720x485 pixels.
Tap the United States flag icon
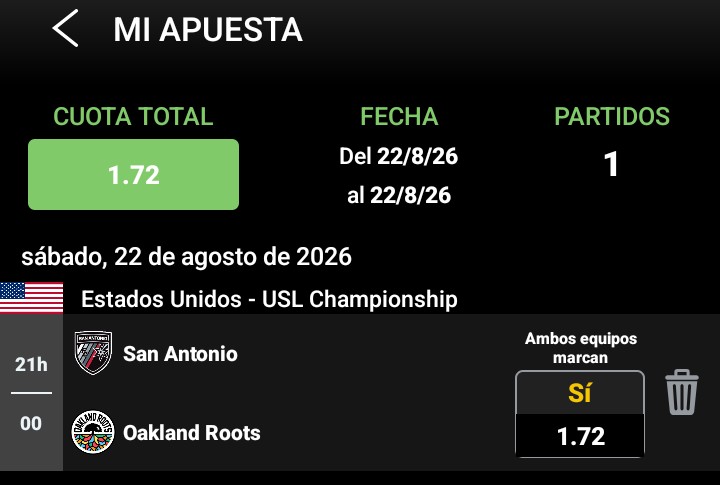pos(32,298)
